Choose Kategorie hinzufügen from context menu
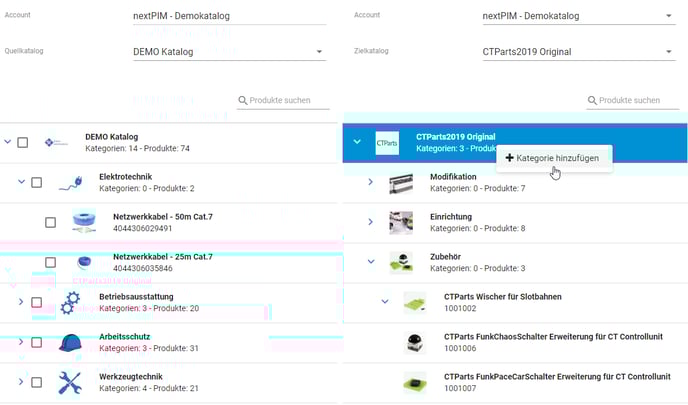 (554, 158)
